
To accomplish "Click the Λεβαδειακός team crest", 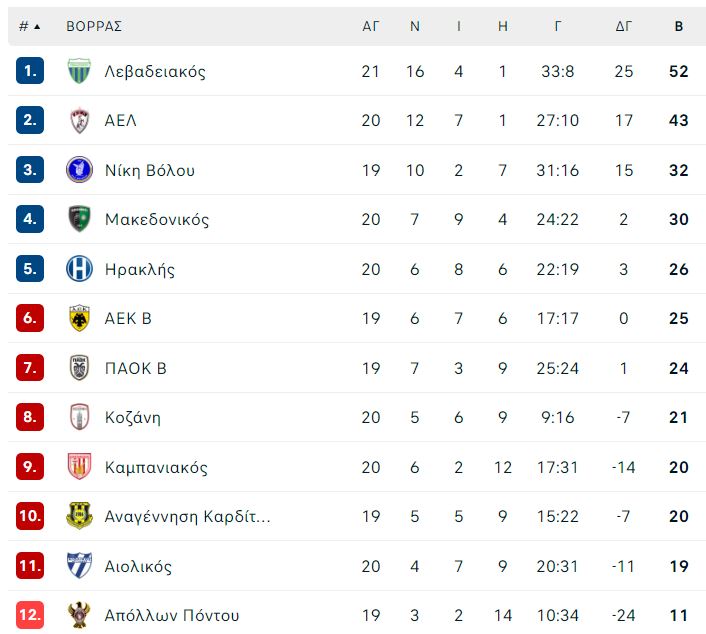I will [79, 71].
